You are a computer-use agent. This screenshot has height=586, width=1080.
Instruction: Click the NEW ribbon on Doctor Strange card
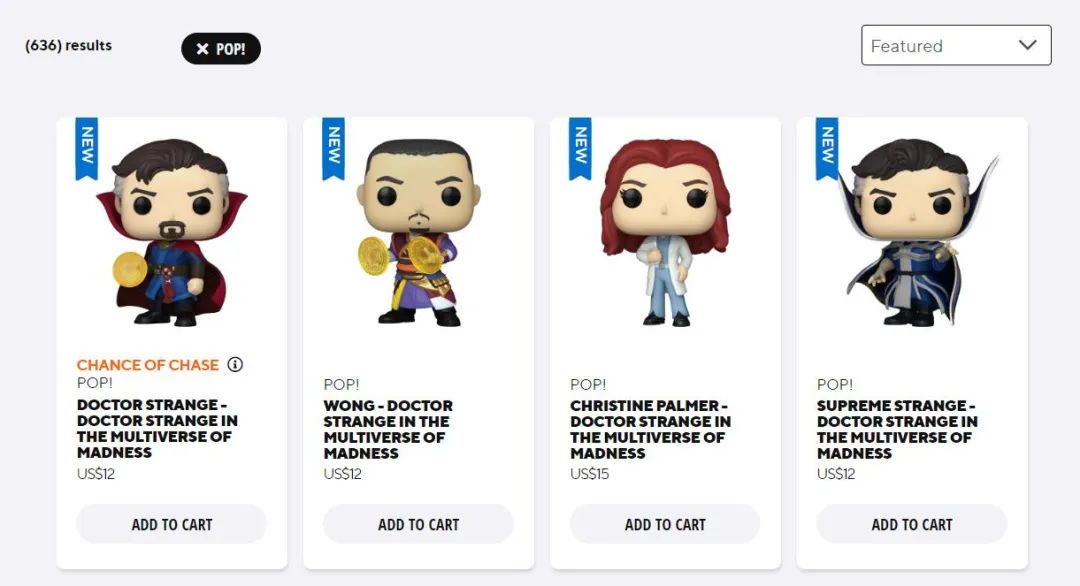click(x=87, y=147)
